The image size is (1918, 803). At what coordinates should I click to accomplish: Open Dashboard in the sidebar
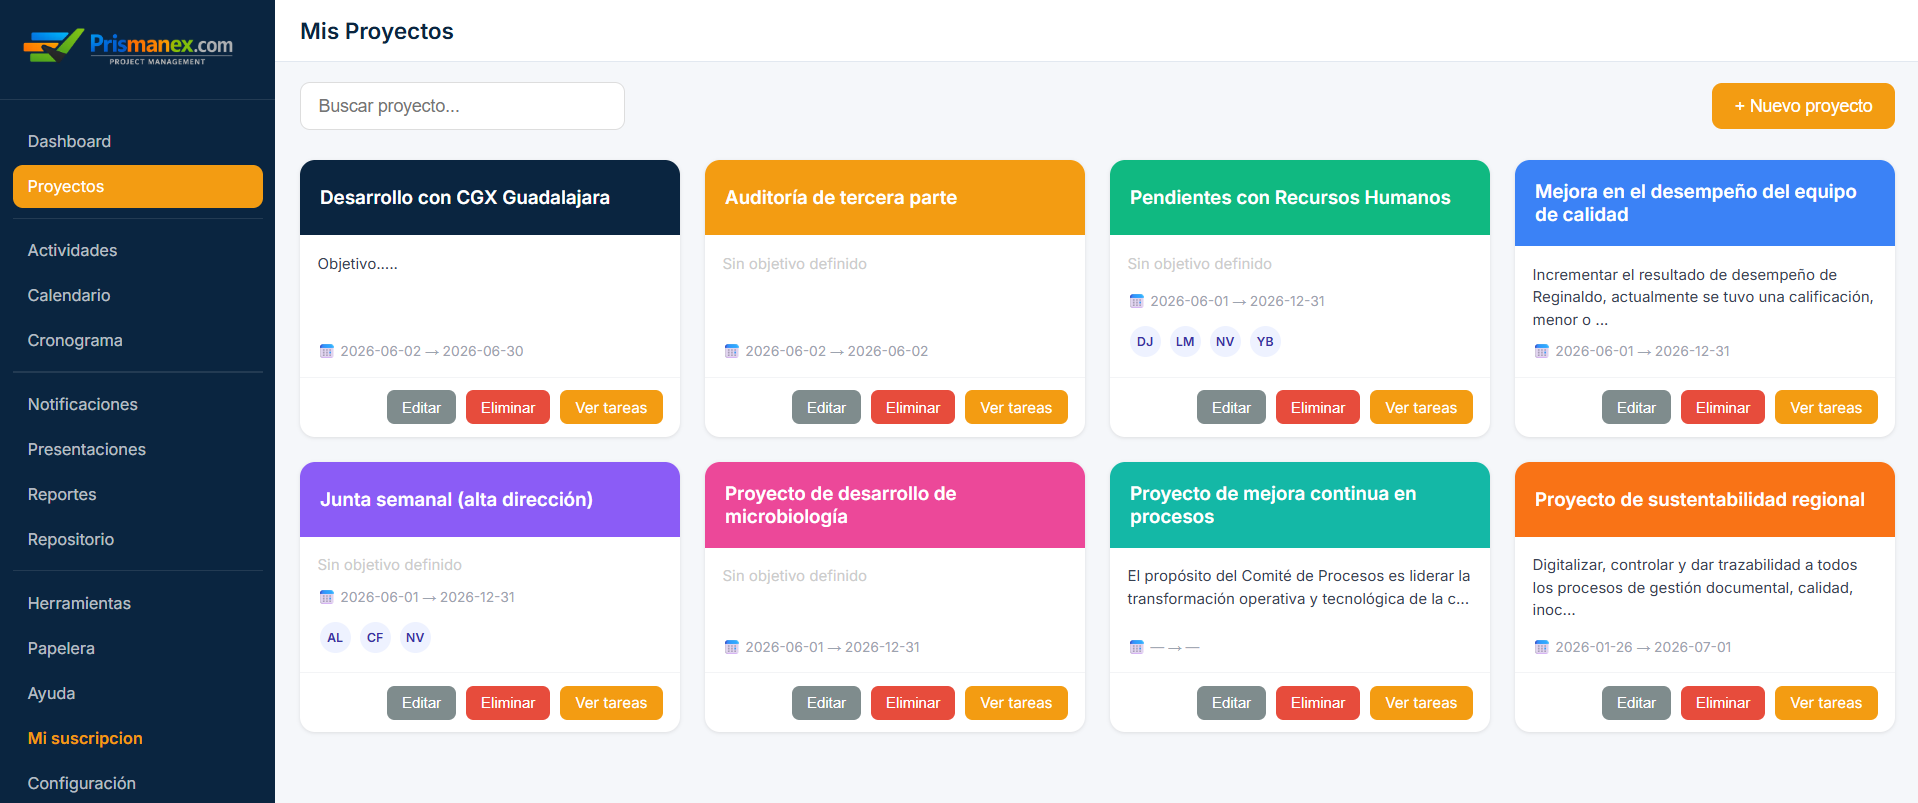click(x=138, y=141)
